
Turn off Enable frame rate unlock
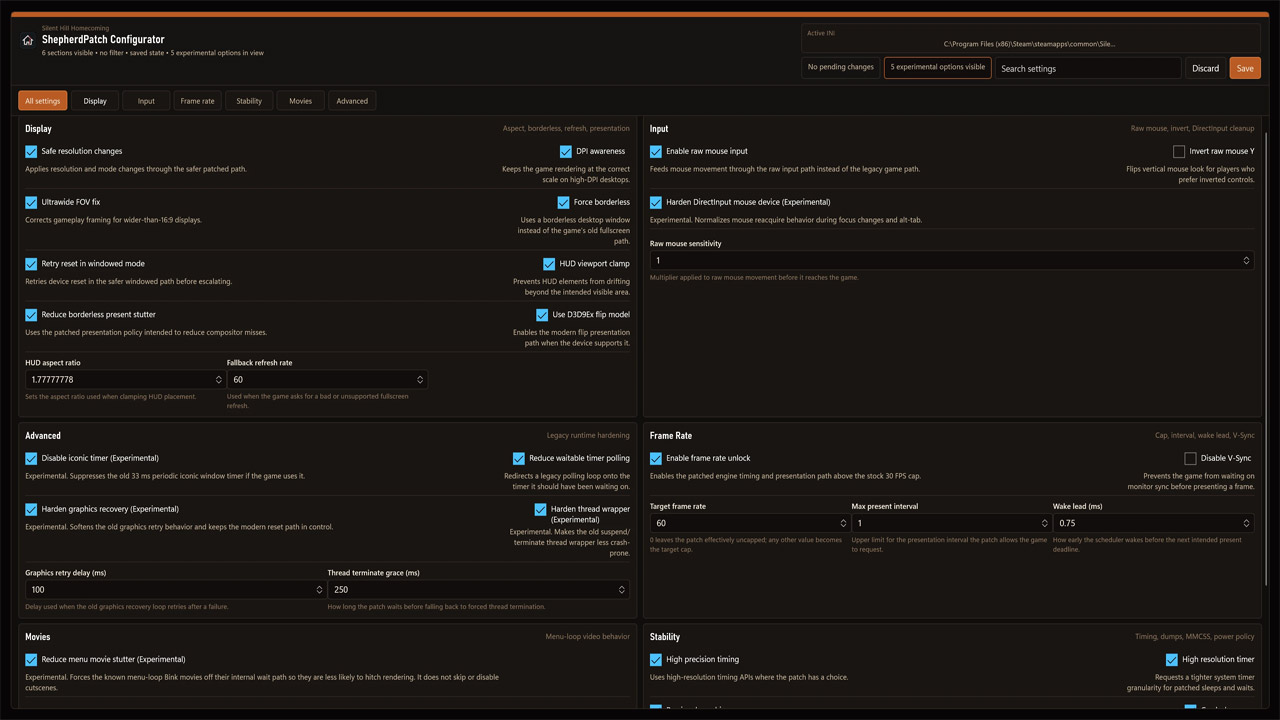(656, 459)
